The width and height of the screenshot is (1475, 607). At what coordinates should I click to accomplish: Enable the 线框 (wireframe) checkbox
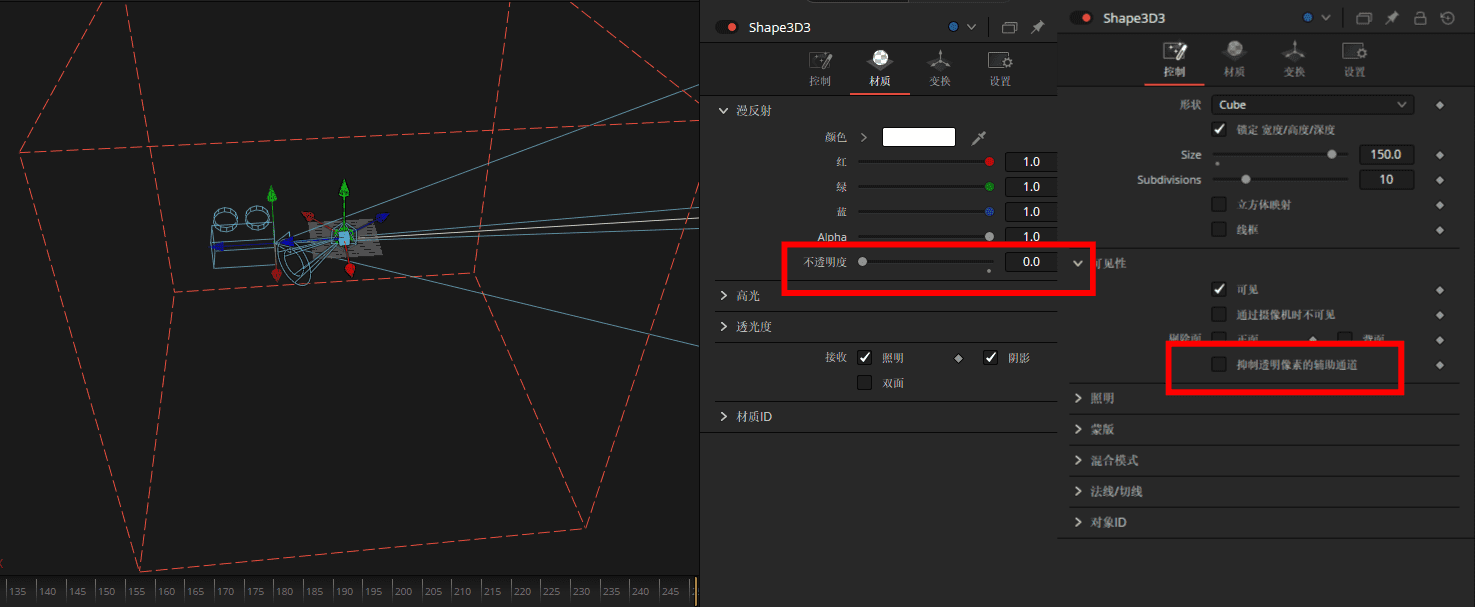click(1219, 229)
